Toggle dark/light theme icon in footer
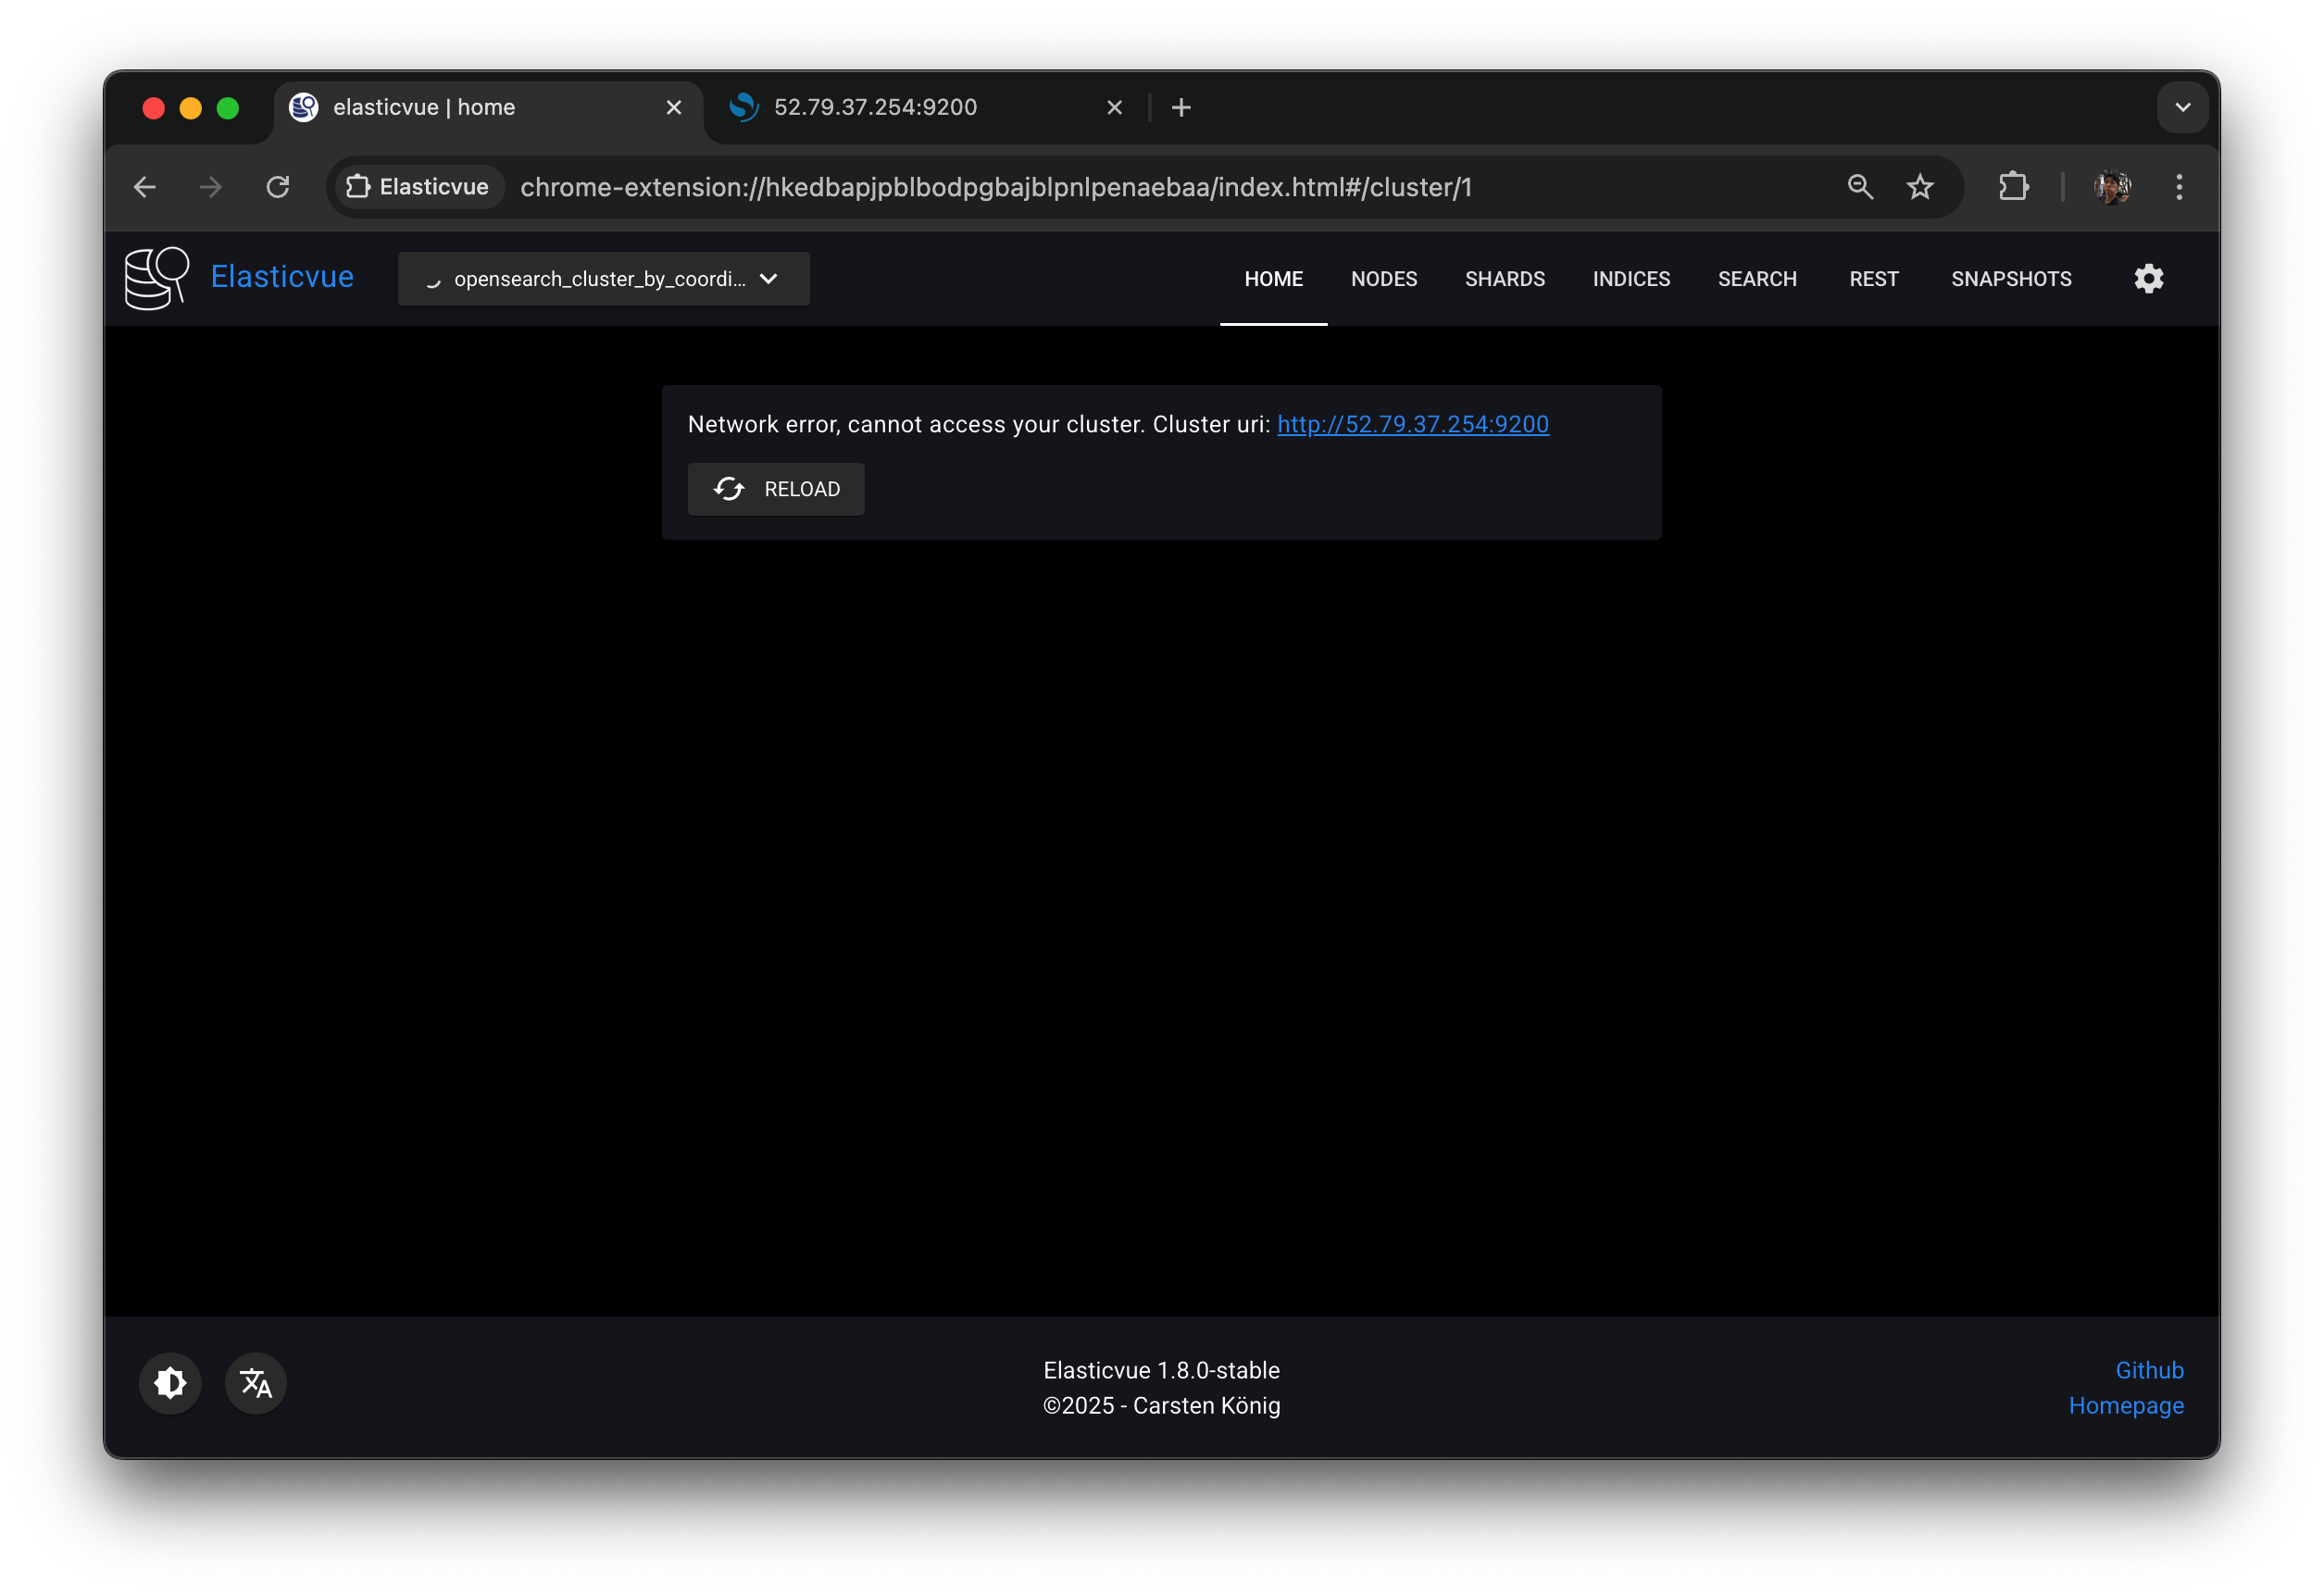The height and width of the screenshot is (1596, 2324). (x=170, y=1383)
